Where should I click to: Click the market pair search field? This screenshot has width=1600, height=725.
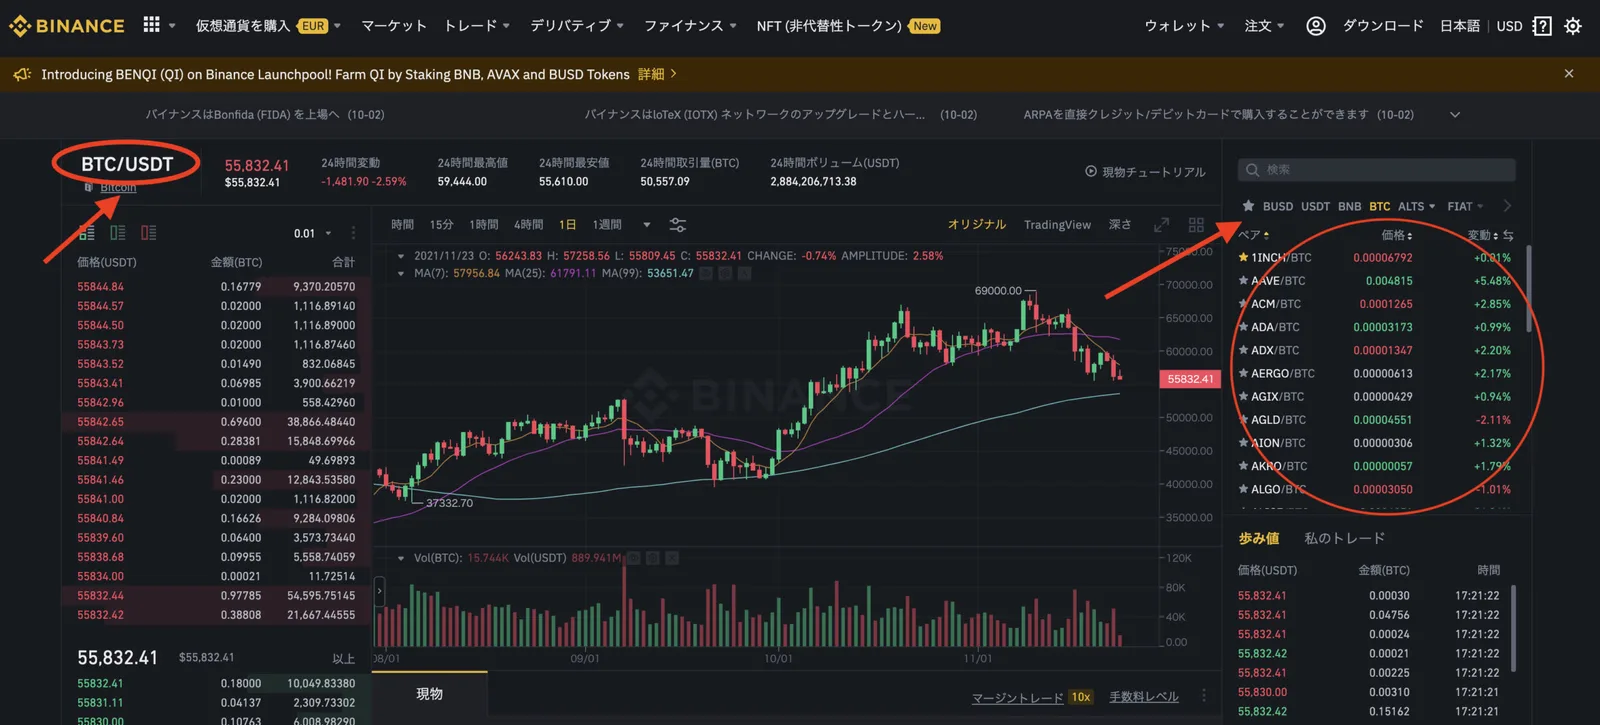(1377, 170)
